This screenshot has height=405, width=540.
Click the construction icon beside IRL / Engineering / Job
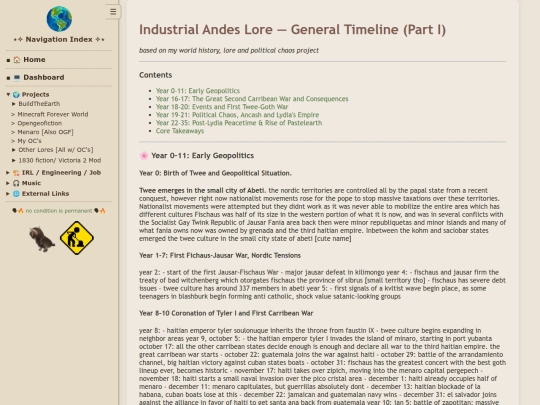pos(16,173)
